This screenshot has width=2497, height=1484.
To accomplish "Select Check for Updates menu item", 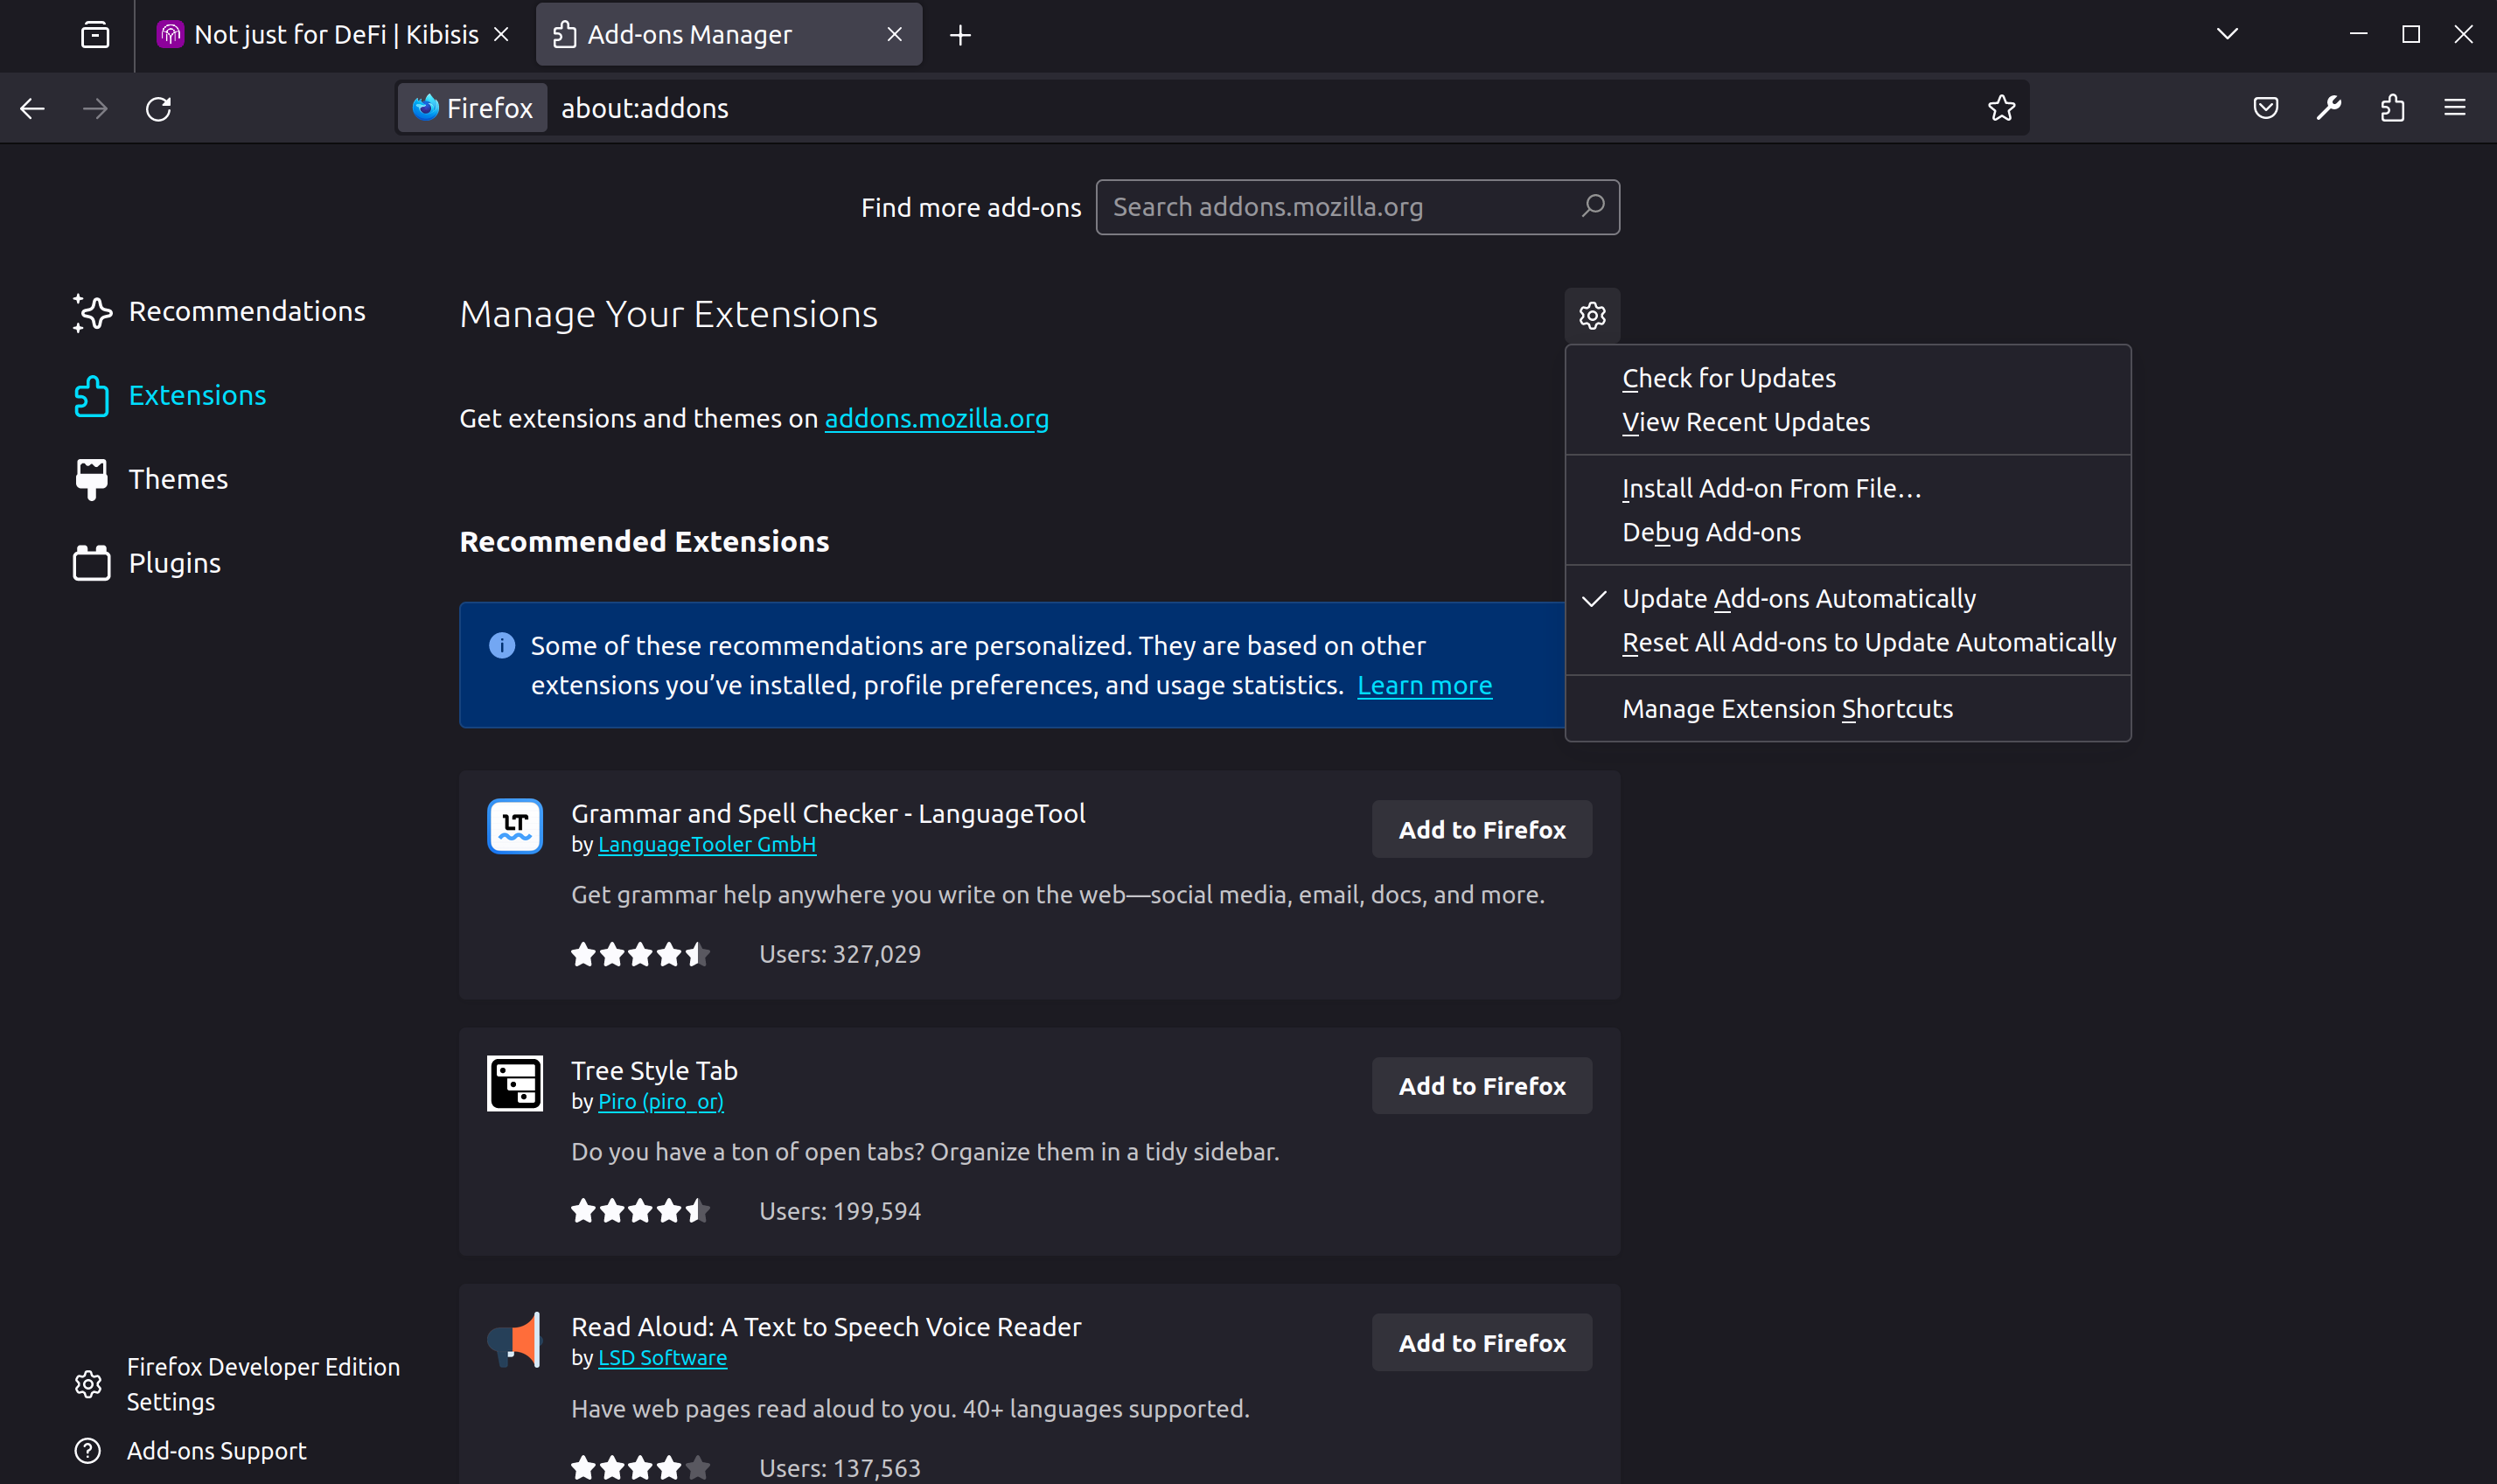I will point(1729,376).
